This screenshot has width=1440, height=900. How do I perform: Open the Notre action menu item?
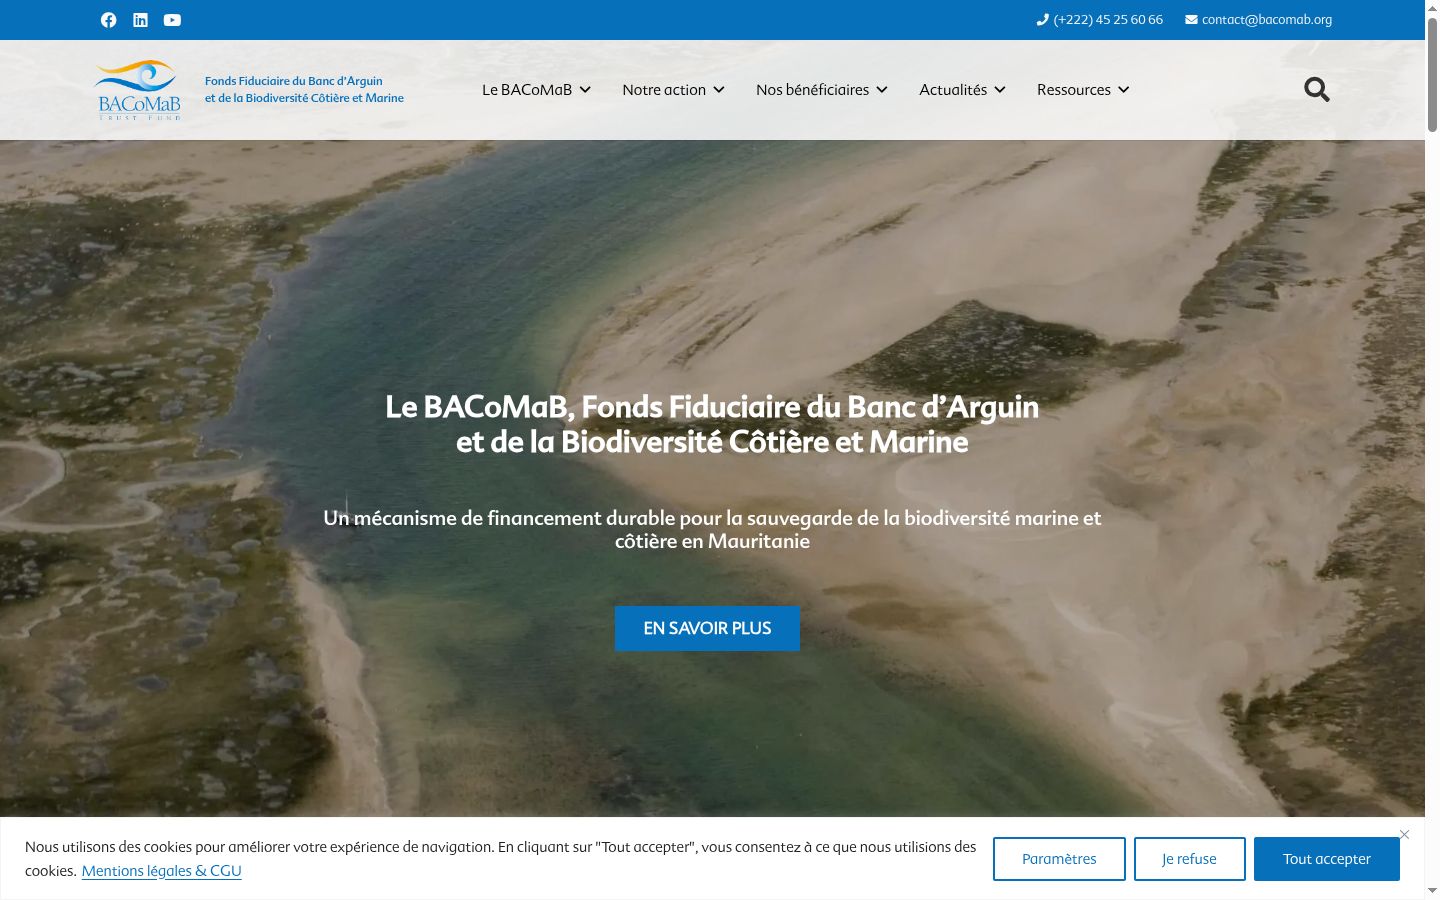(x=664, y=90)
